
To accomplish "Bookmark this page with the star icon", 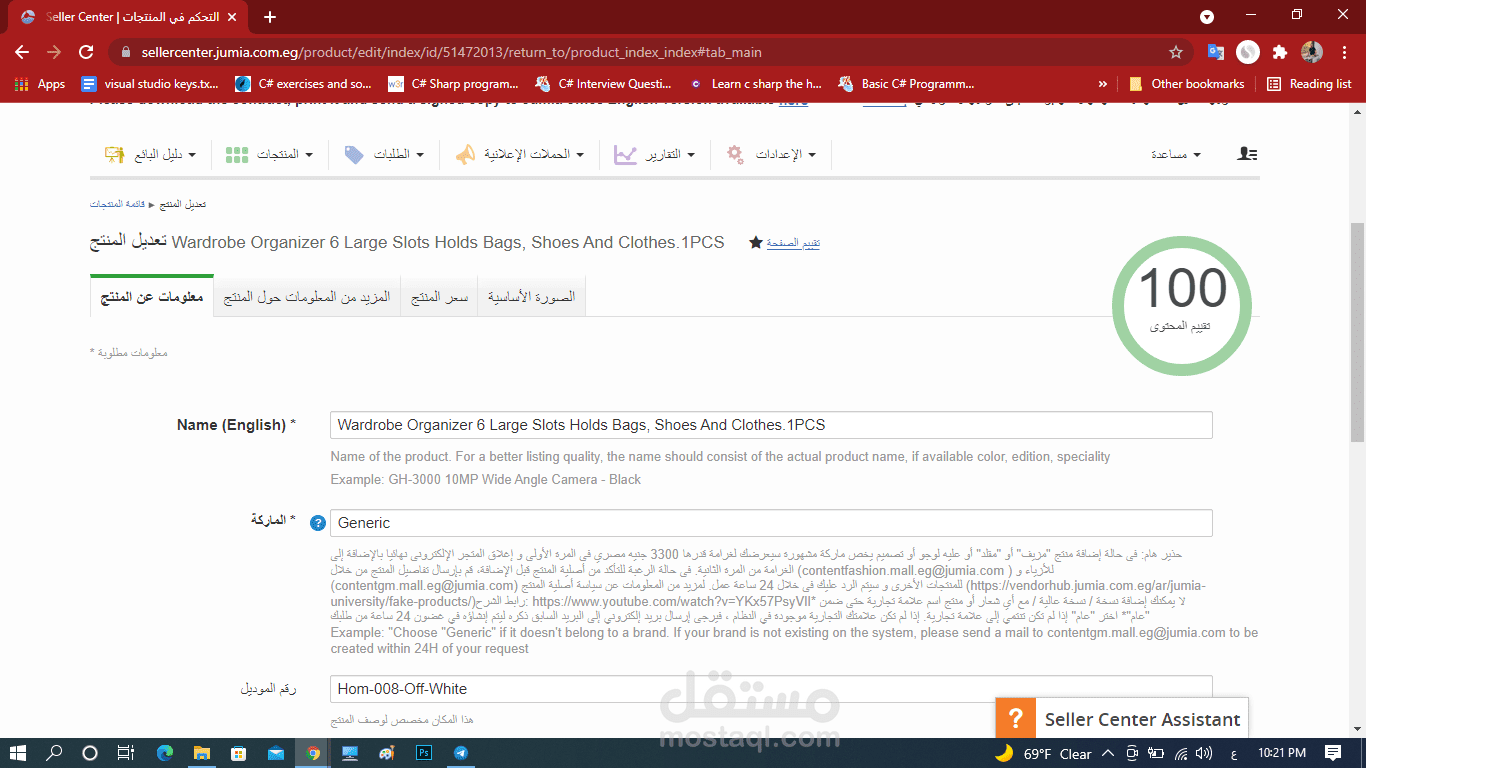I will coord(1176,52).
